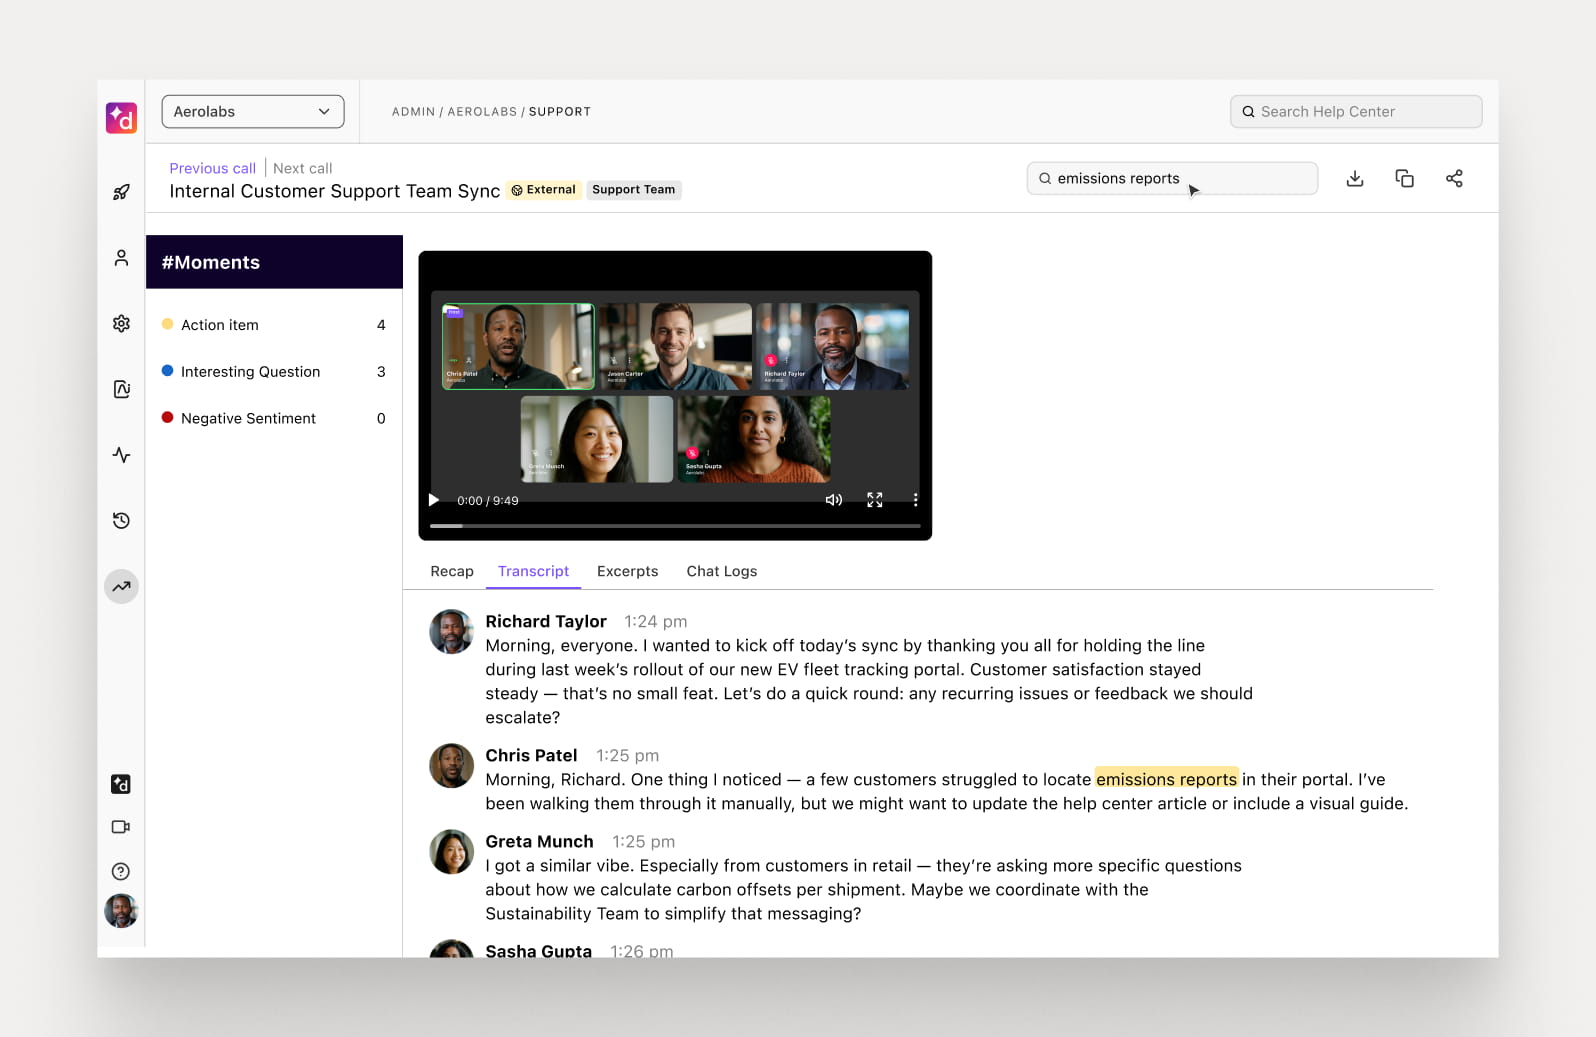Open the video player three-dot menu

(x=915, y=500)
